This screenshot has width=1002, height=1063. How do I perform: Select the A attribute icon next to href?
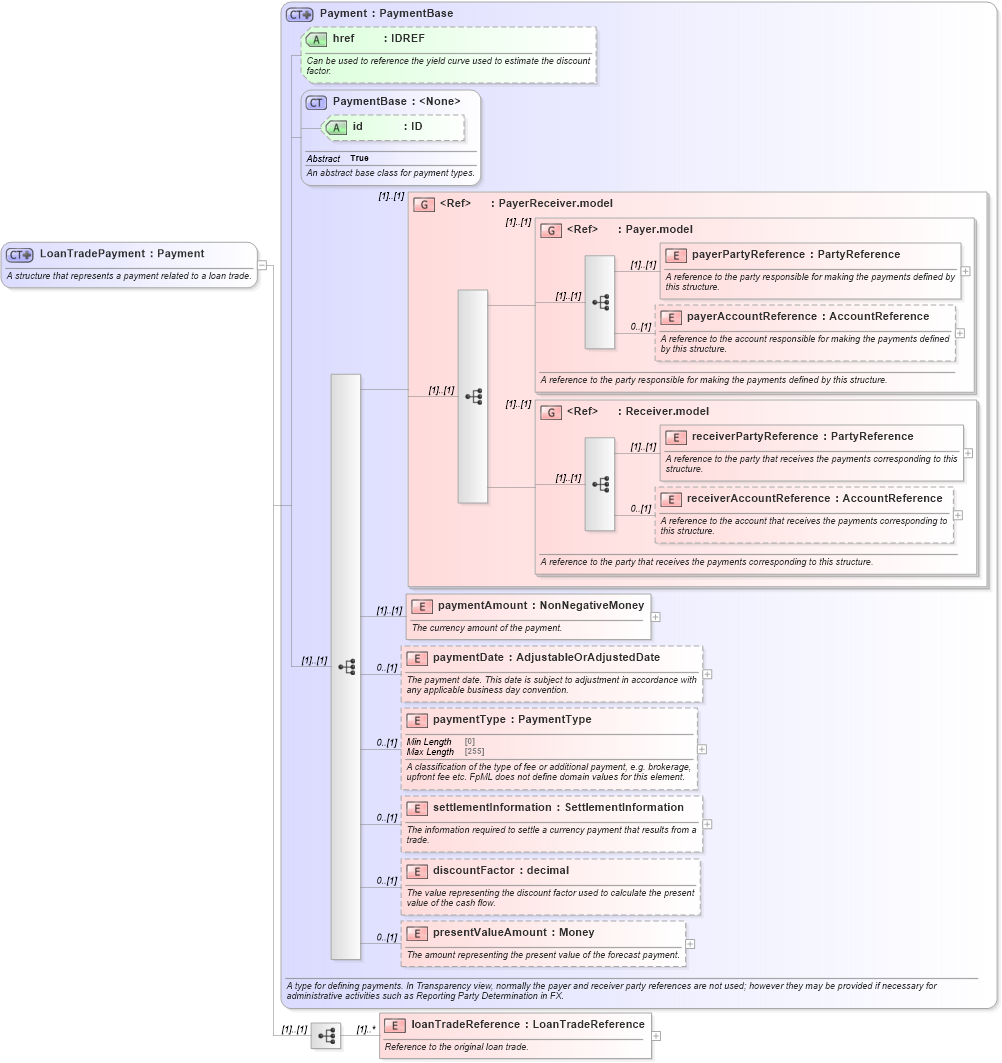pos(316,39)
